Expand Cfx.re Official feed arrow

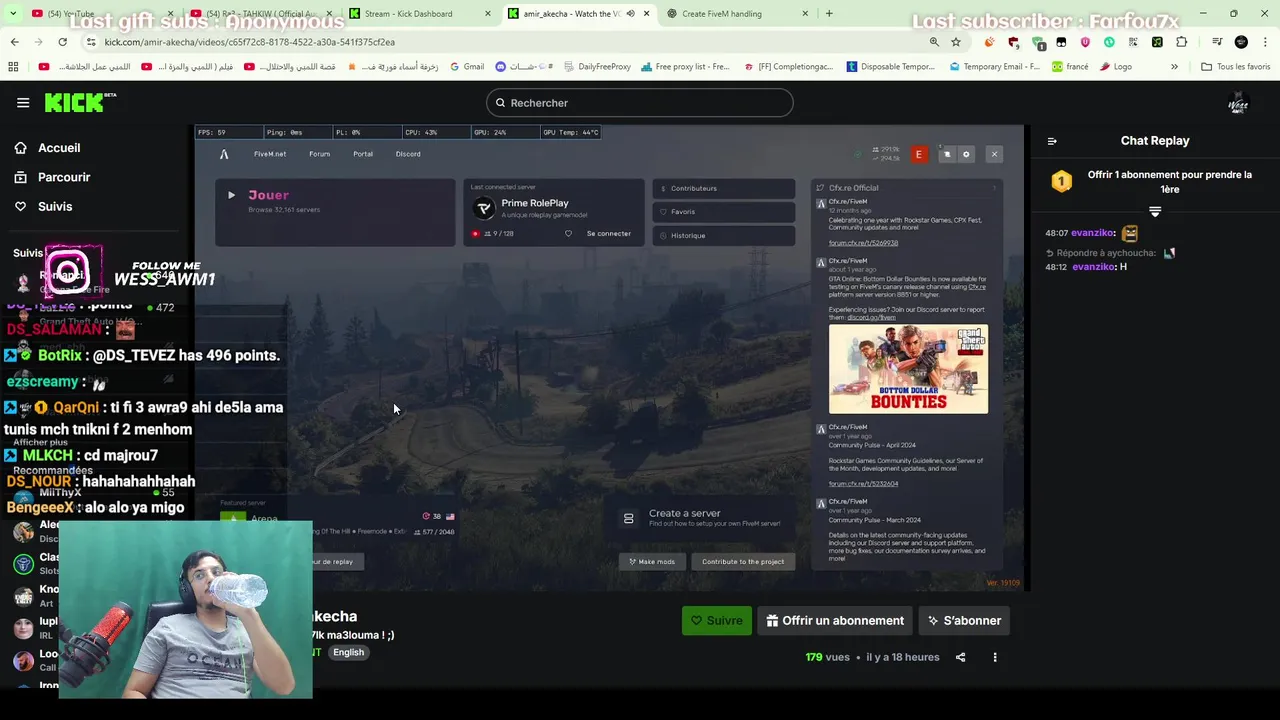pyautogui.click(x=994, y=188)
